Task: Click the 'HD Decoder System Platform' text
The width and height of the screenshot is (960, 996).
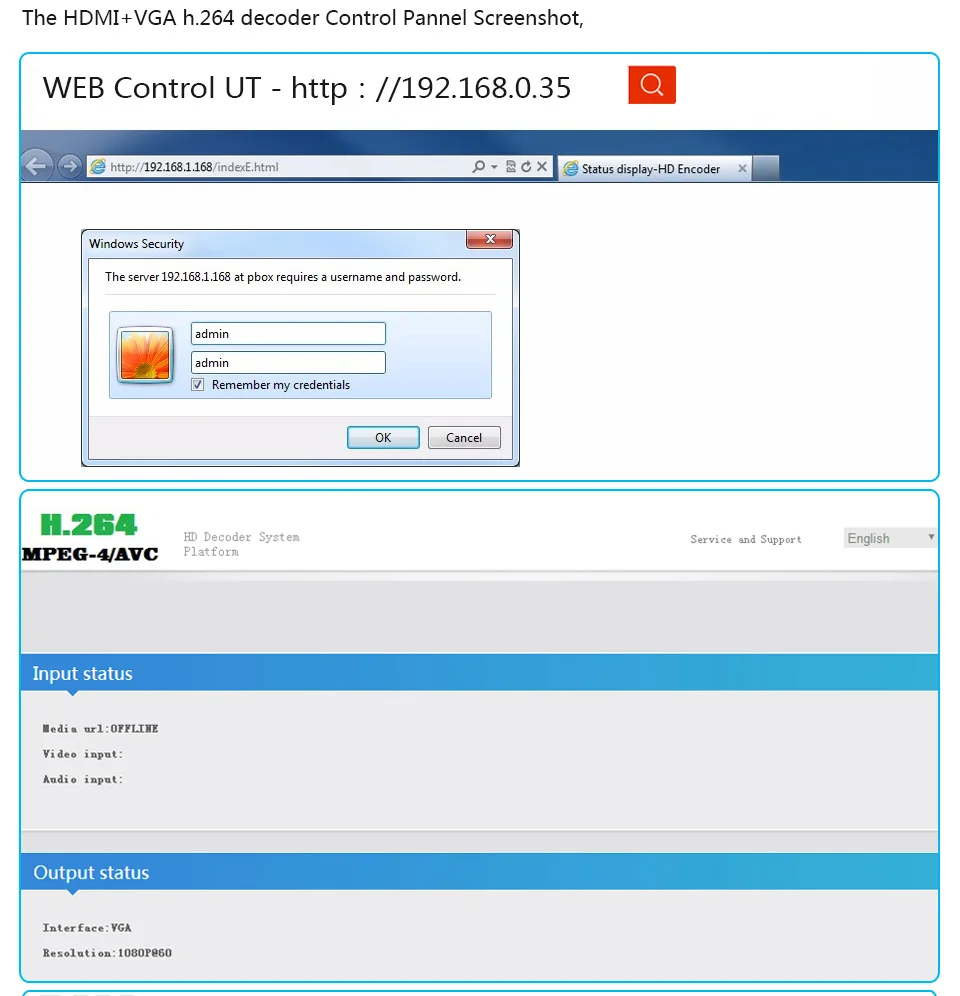Action: (x=241, y=544)
